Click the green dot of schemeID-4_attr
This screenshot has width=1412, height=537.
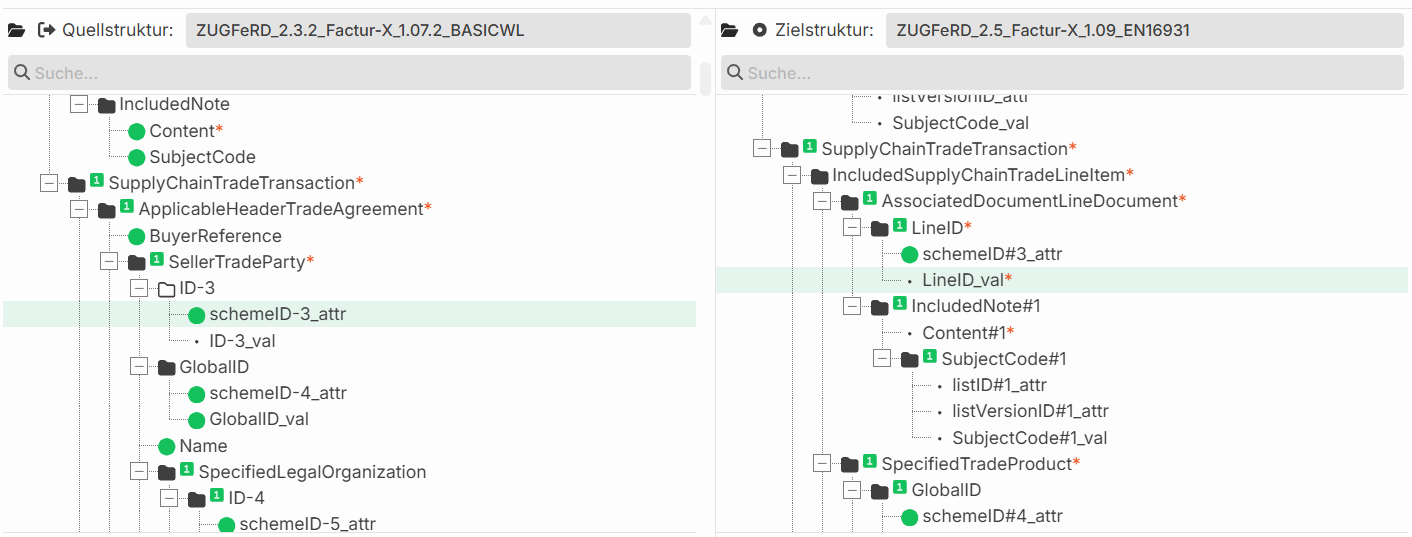pyautogui.click(x=197, y=394)
